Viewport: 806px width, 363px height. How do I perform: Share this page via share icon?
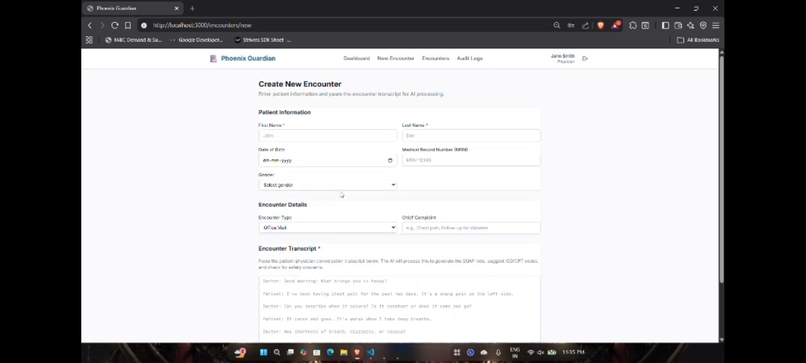pos(585,25)
